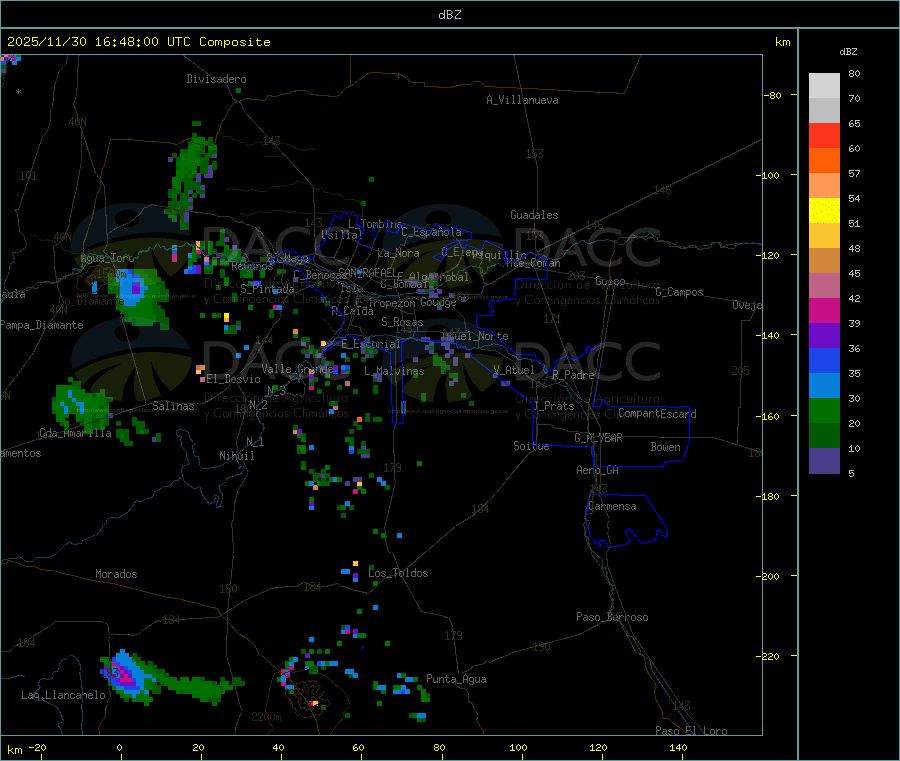Select the green 20 dBZ legend color
The width and height of the screenshot is (900, 761).
[x=824, y=410]
